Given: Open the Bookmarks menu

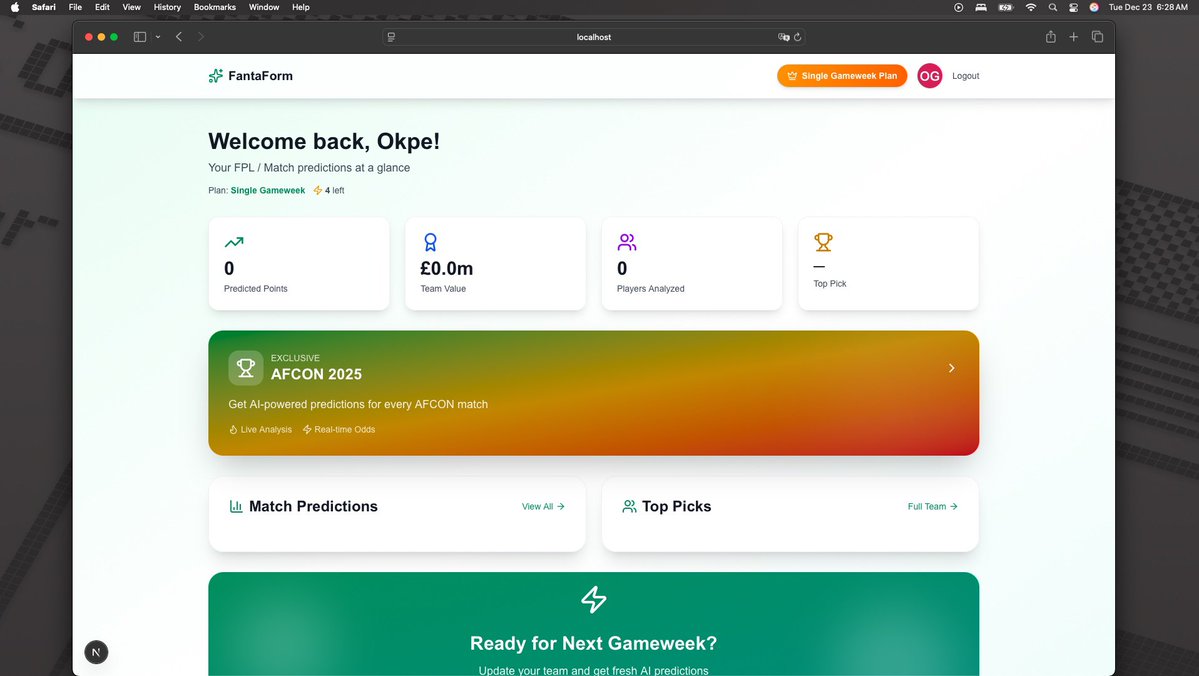Looking at the screenshot, I should (x=214, y=7).
